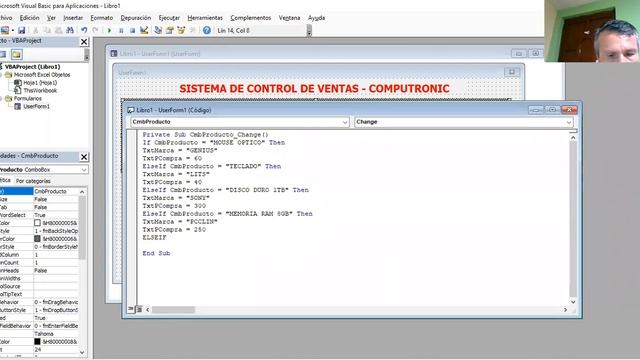The height and width of the screenshot is (360, 640).
Task: Open the Complementos menu
Action: (251, 18)
